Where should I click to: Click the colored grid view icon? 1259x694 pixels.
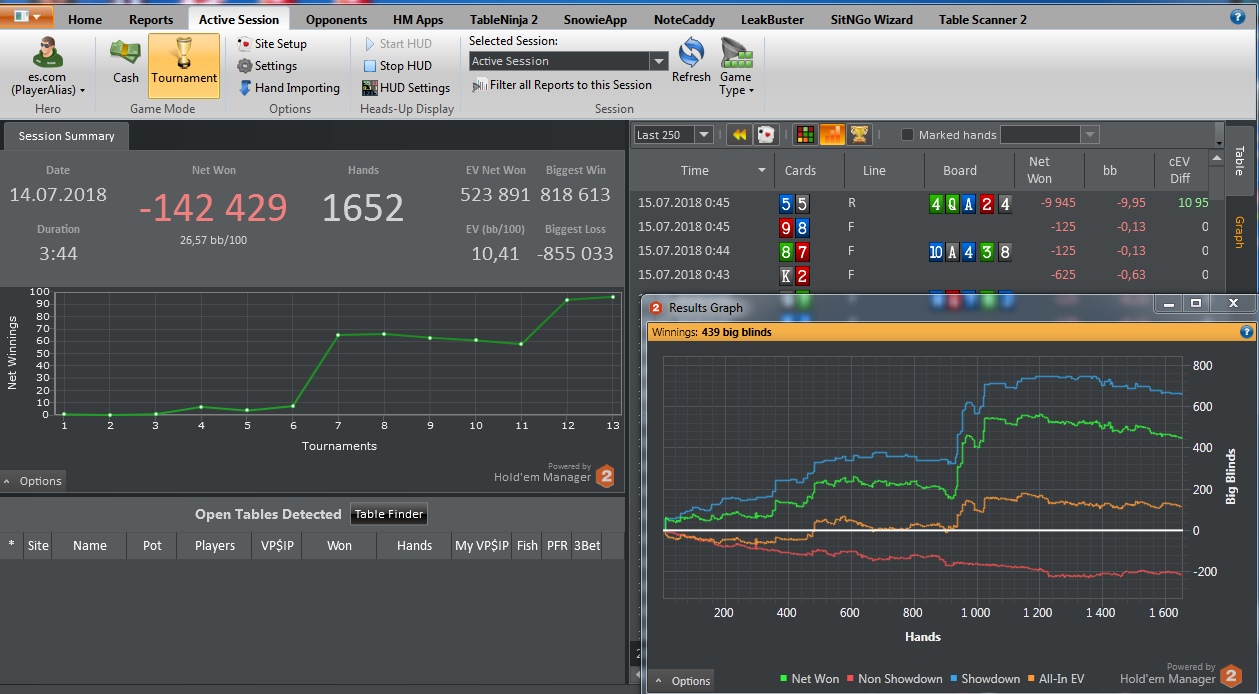(x=805, y=135)
